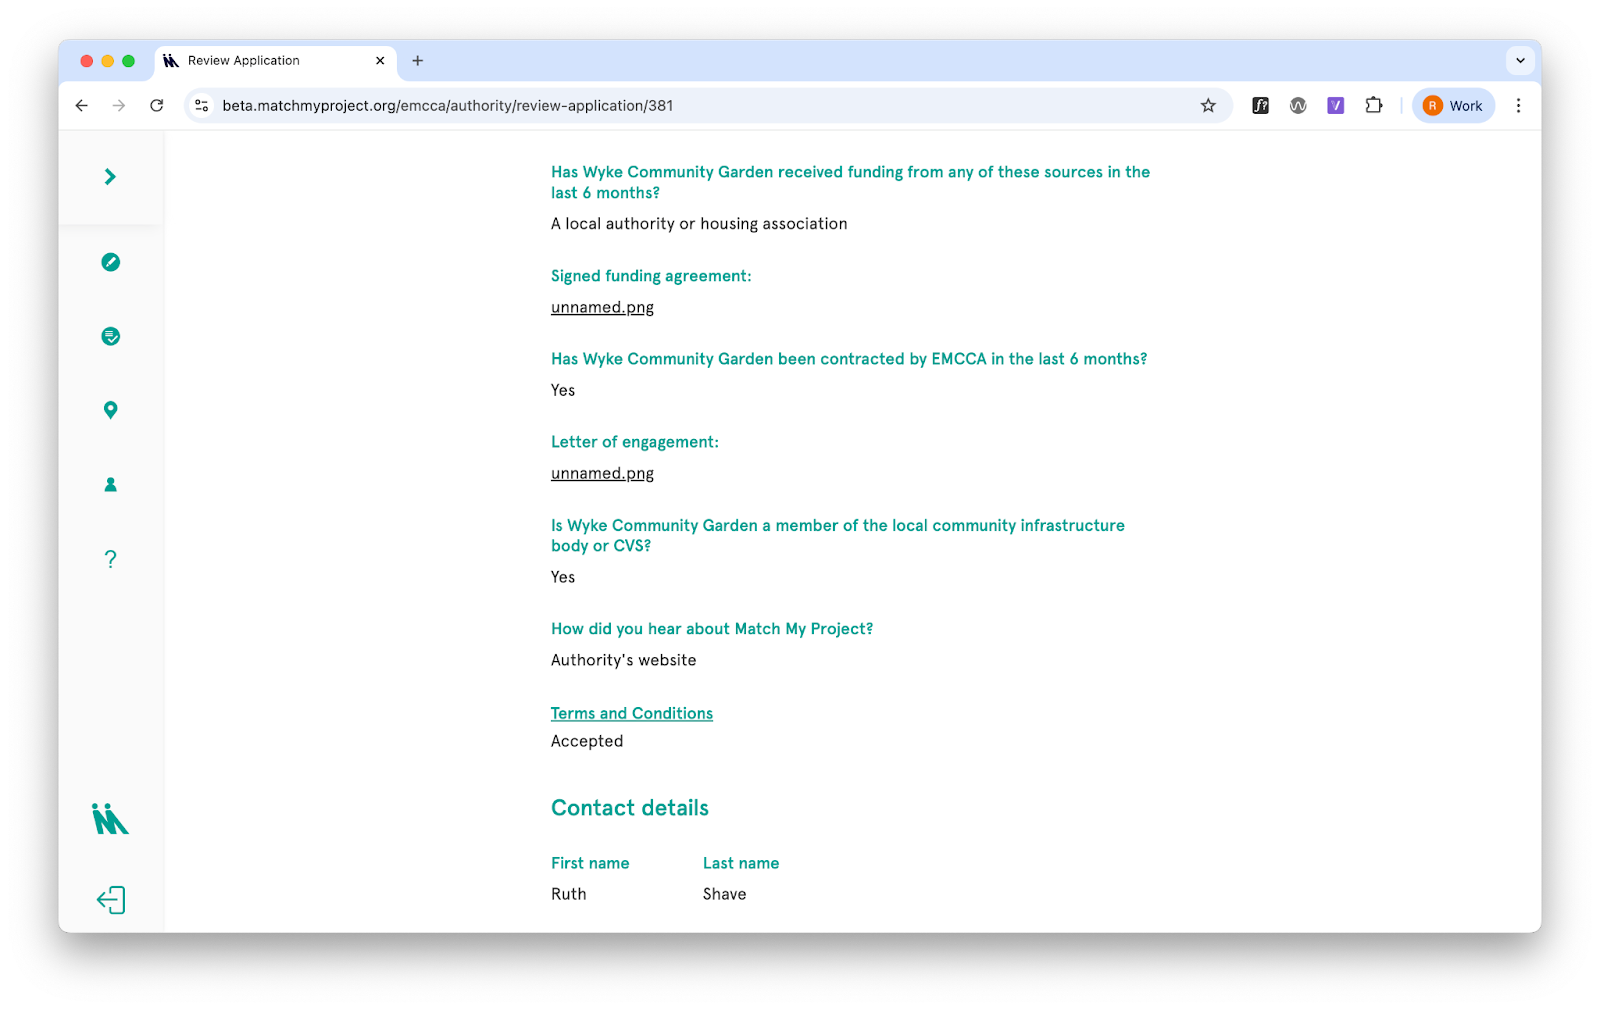Open the Terms and Conditions link
Screen dimensions: 1600x1010
[631, 713]
